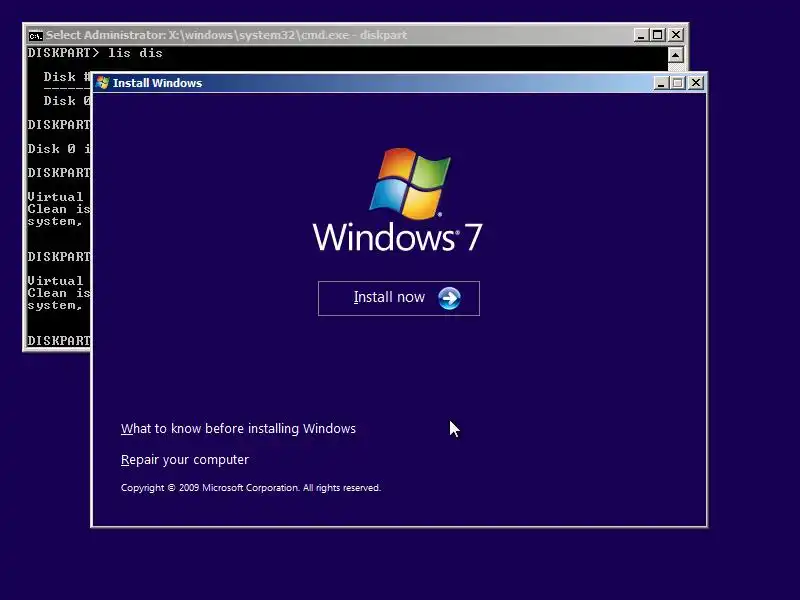Click the copyright 2009 Microsoft Corporation text
The image size is (800, 600).
point(251,488)
